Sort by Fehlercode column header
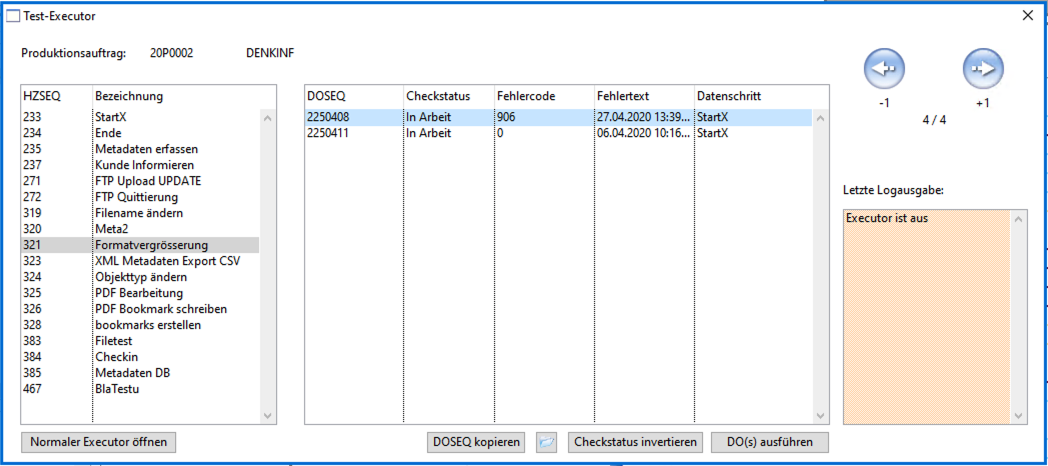 coord(525,96)
